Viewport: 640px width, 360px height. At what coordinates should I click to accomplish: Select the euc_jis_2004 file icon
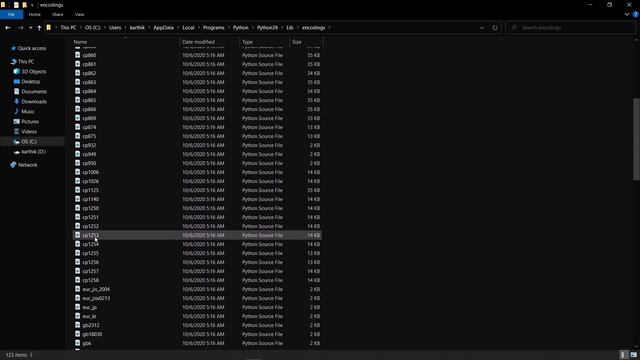[78, 289]
